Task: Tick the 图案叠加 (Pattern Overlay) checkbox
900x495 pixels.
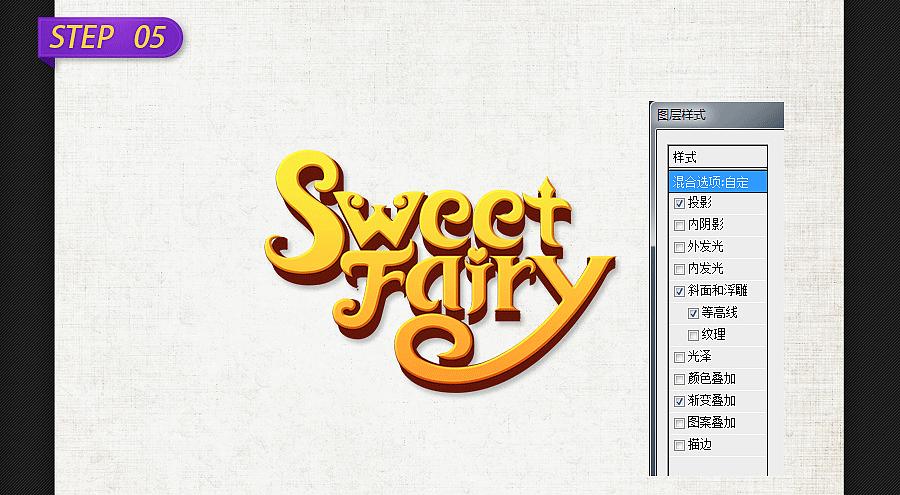Action: (x=680, y=423)
